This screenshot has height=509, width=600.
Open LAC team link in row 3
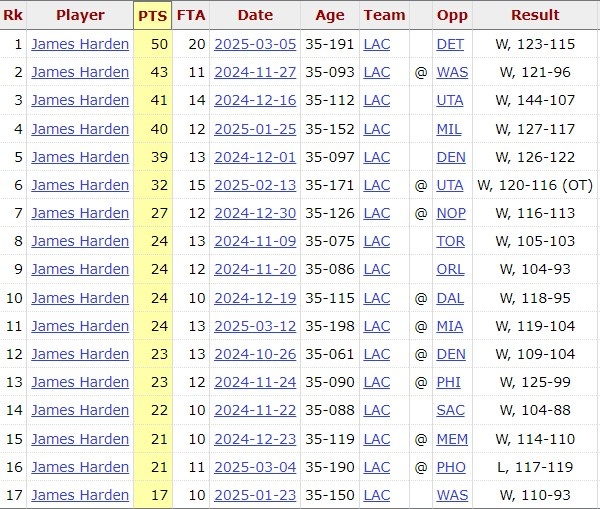(377, 101)
